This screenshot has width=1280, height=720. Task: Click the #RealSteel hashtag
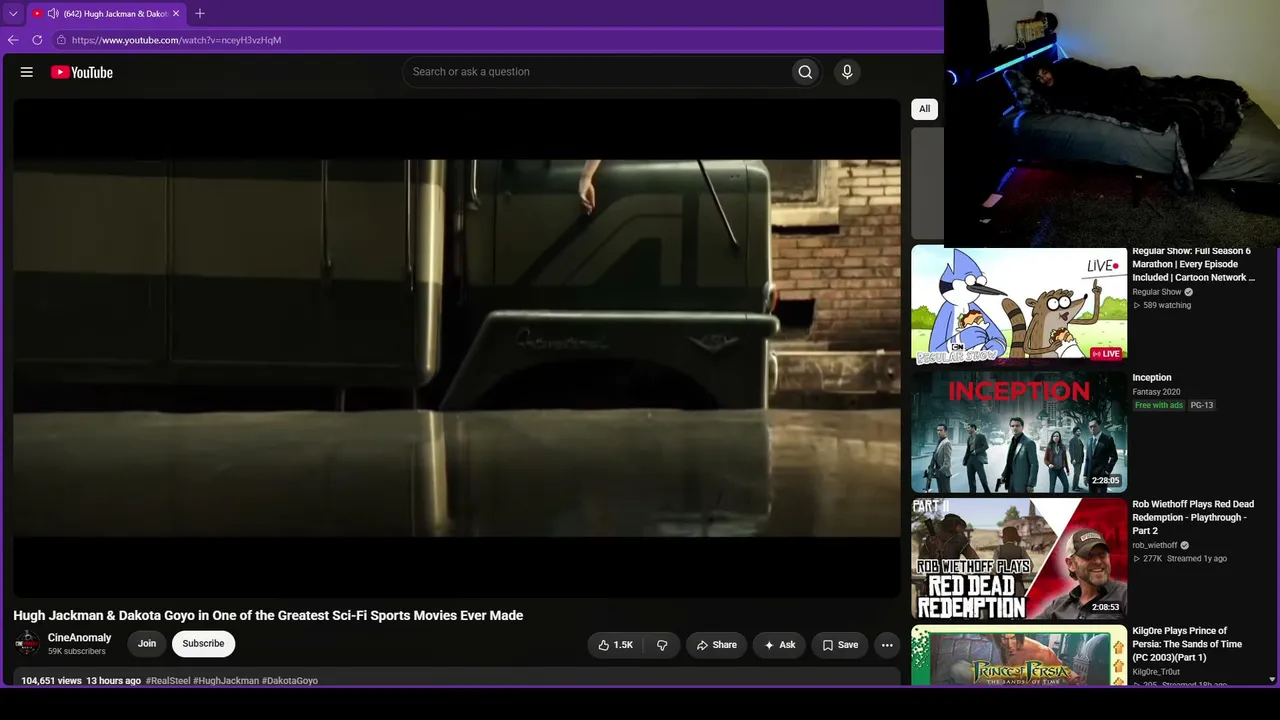(x=168, y=681)
